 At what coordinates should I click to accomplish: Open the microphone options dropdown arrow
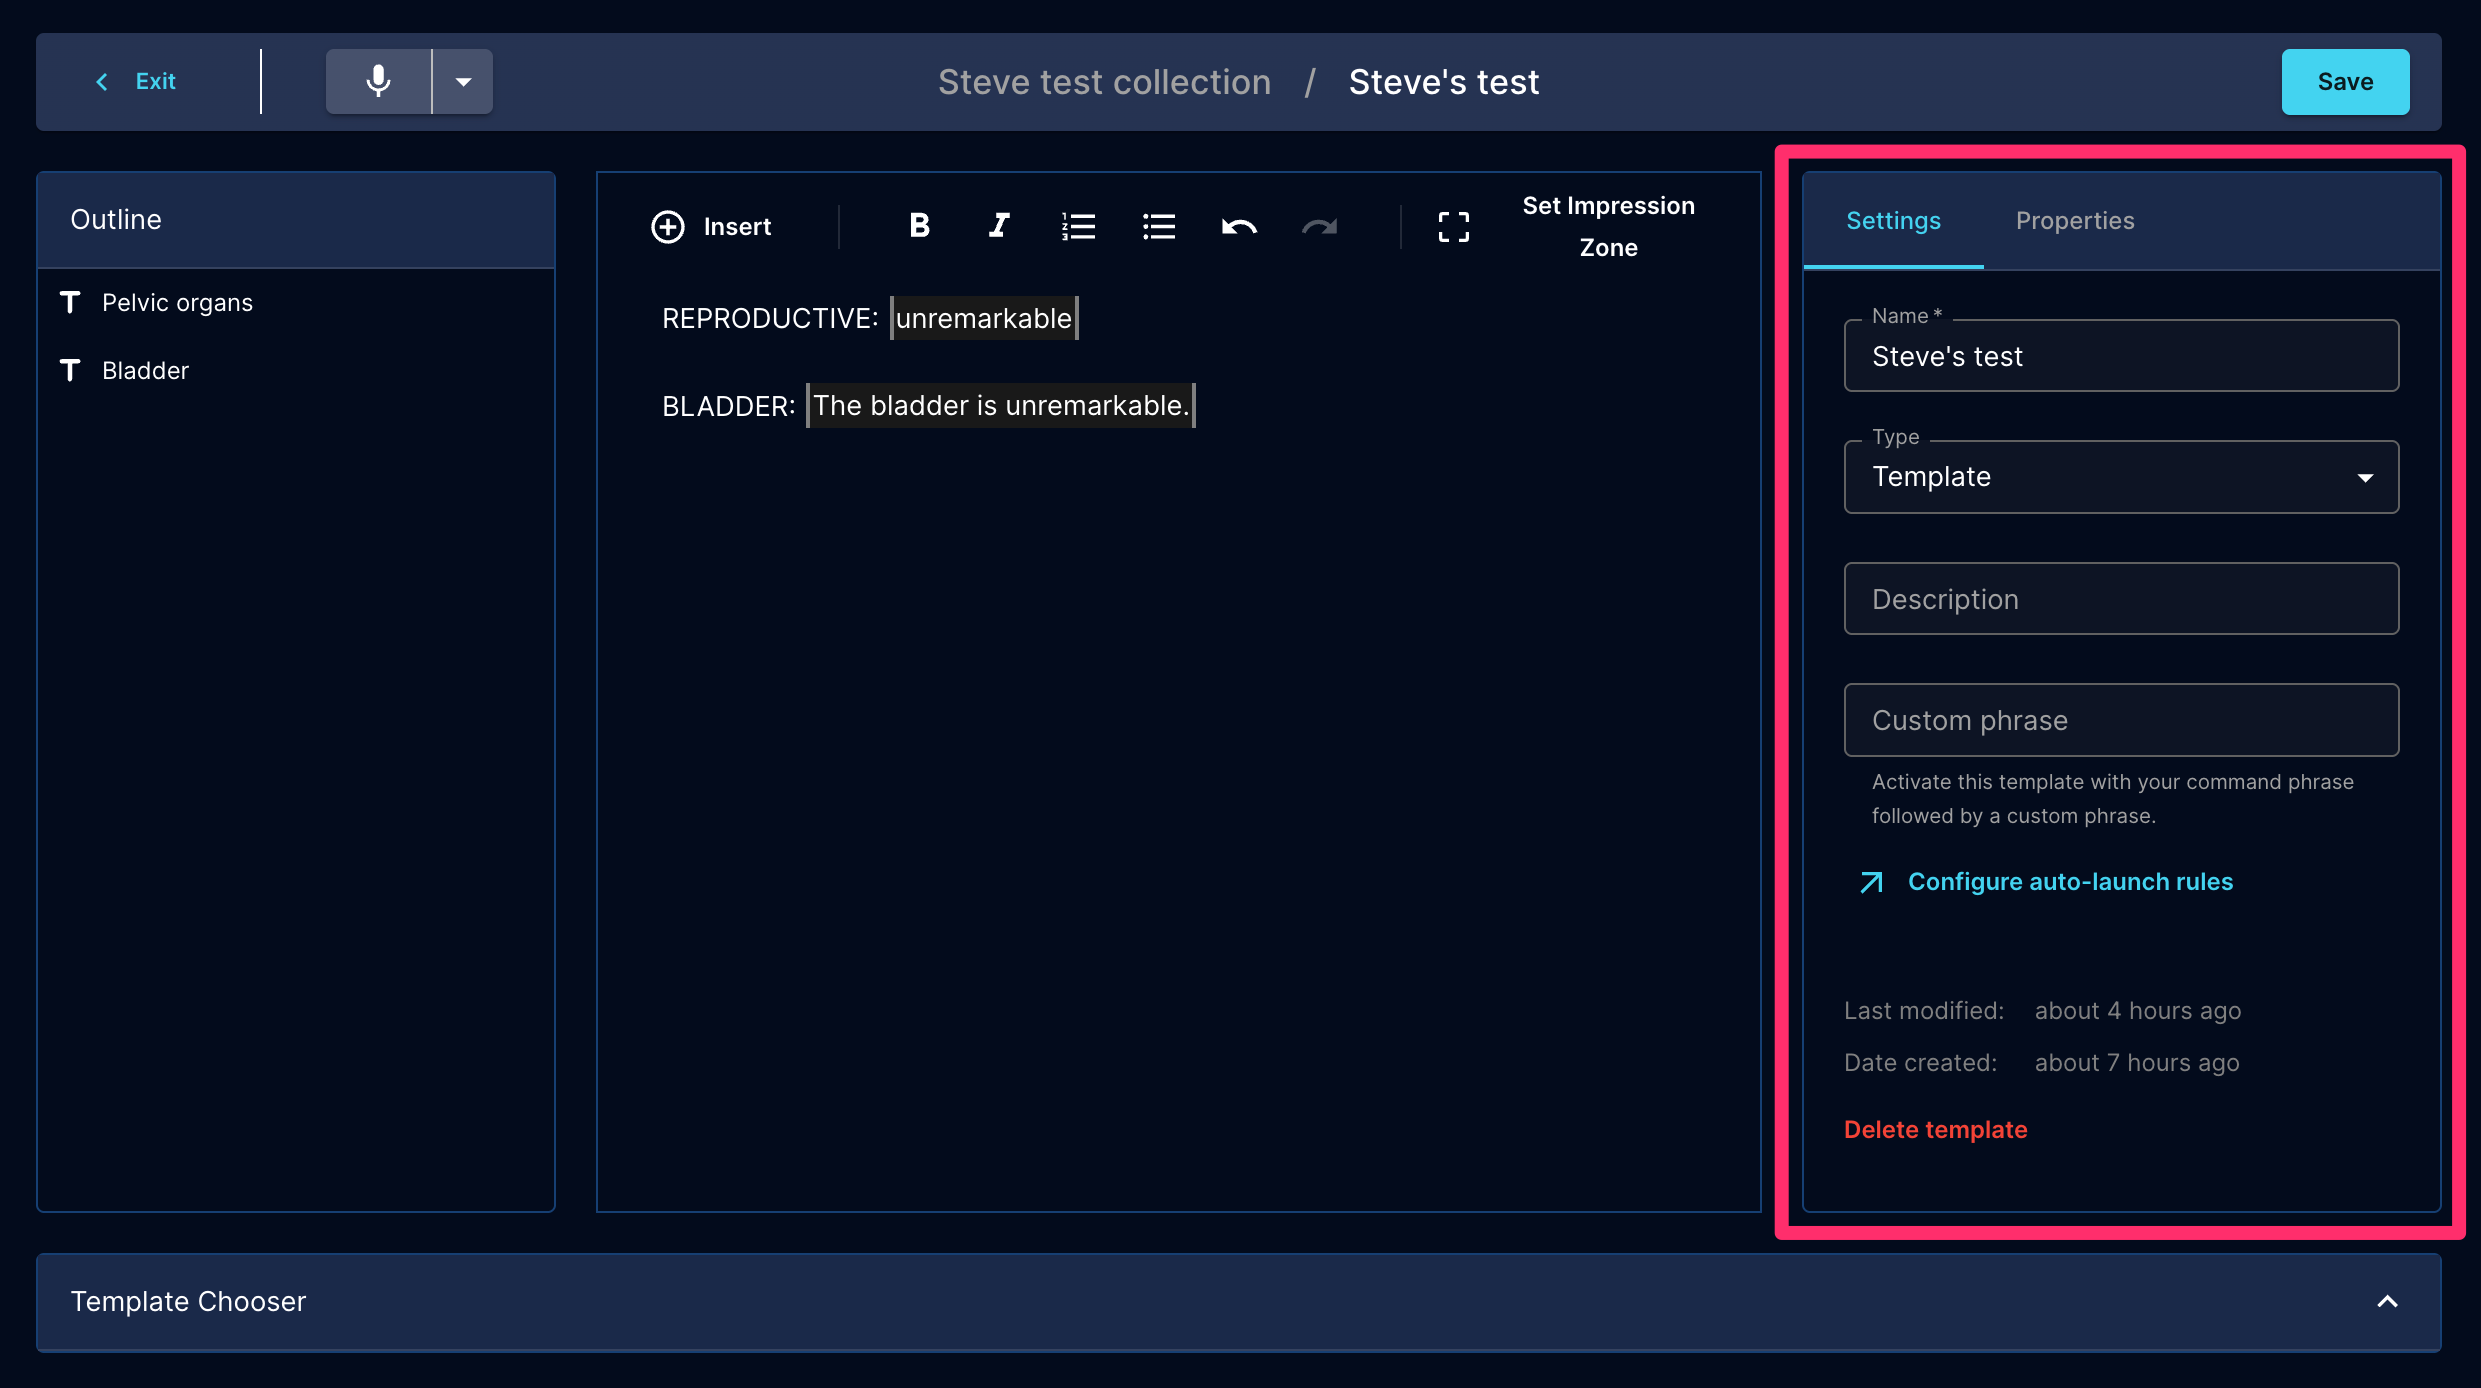463,81
